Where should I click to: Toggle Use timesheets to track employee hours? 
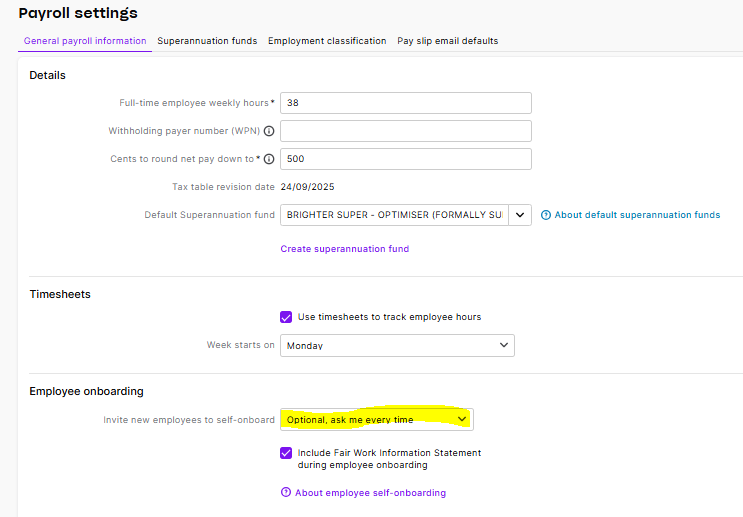pos(287,317)
